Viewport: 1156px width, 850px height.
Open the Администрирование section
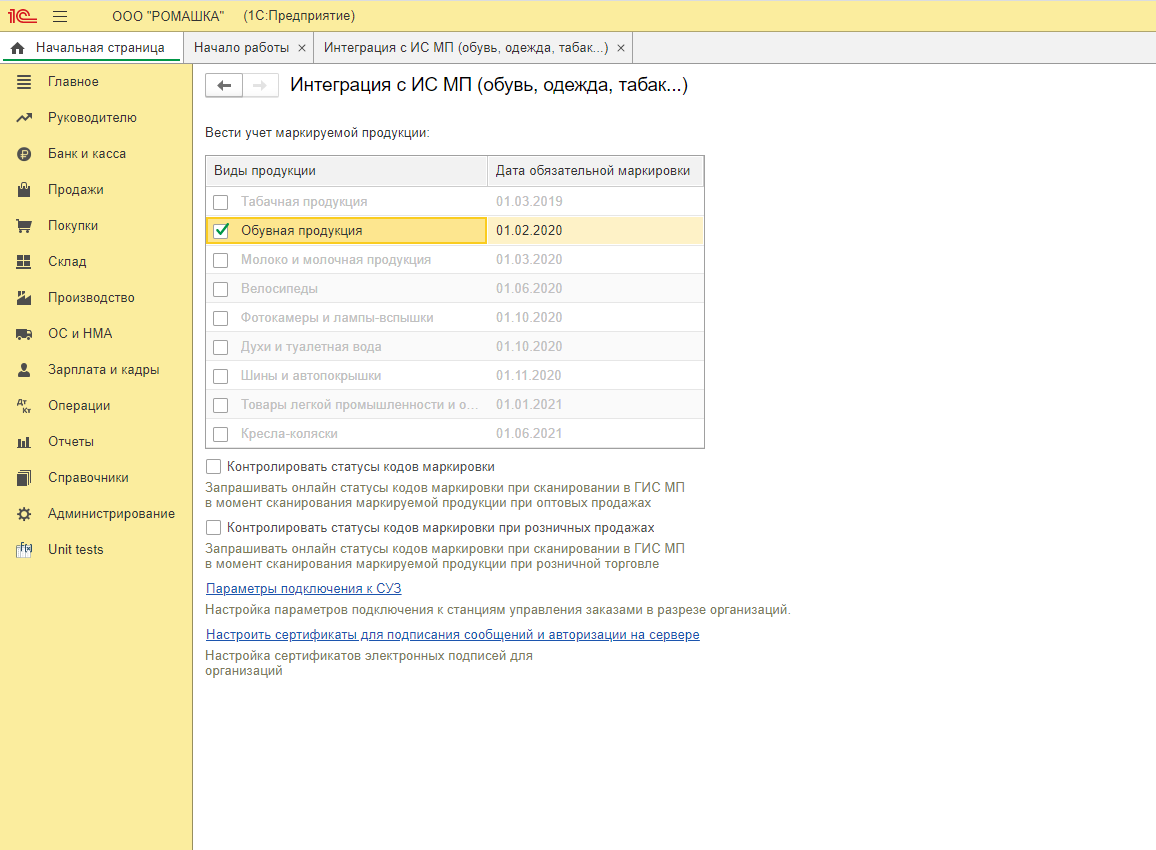click(111, 514)
